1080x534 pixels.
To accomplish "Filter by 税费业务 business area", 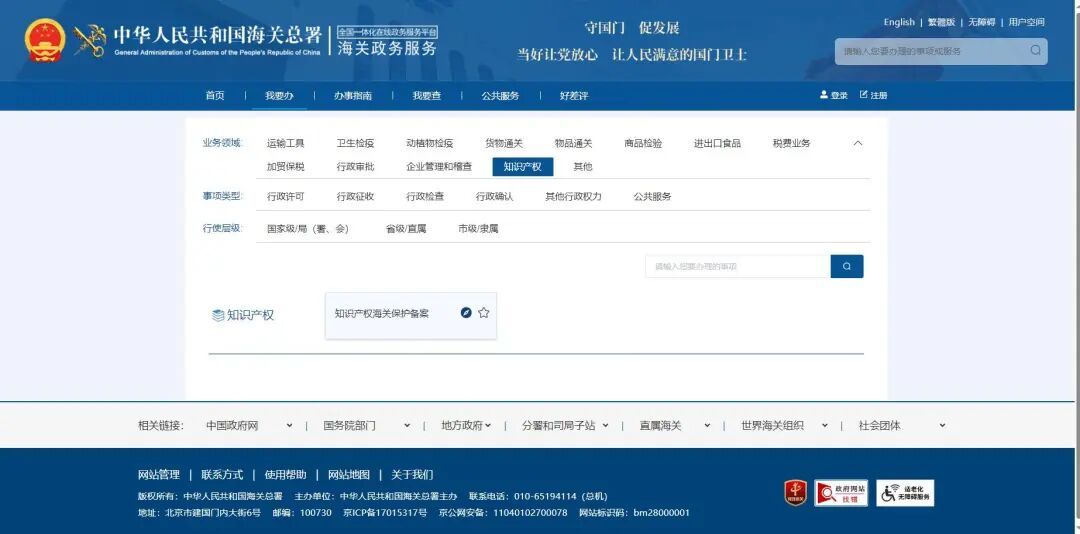I will pos(791,143).
